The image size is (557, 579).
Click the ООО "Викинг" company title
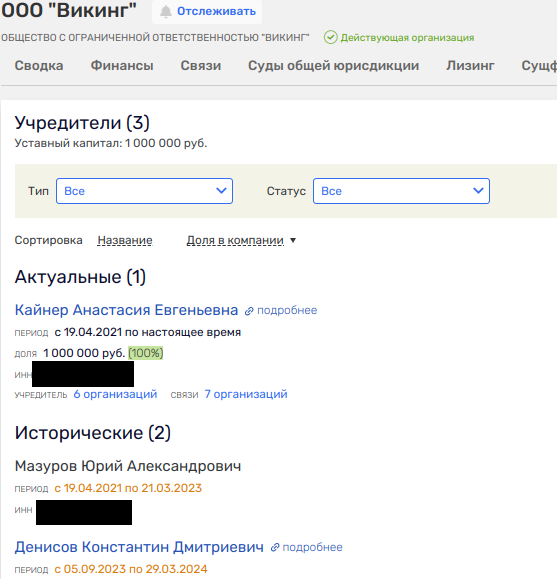(x=69, y=10)
